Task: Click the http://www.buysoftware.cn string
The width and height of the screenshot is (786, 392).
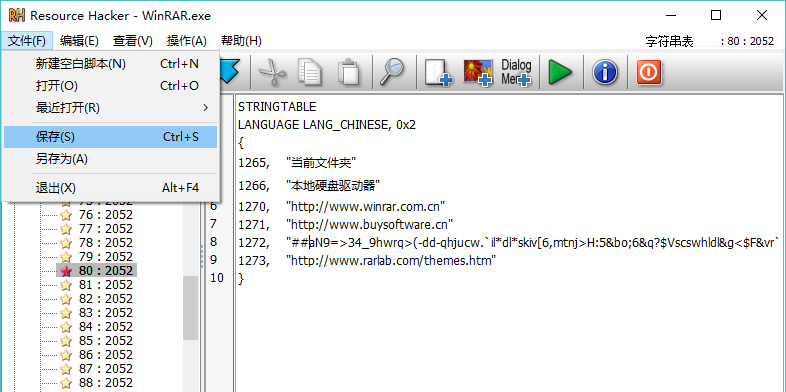Action: (369, 224)
